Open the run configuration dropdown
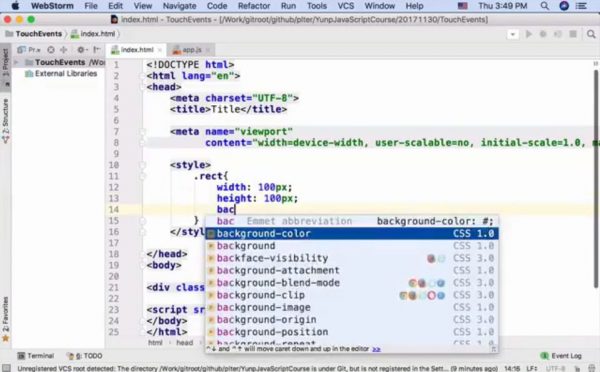This screenshot has height=372, width=600. [x=512, y=34]
